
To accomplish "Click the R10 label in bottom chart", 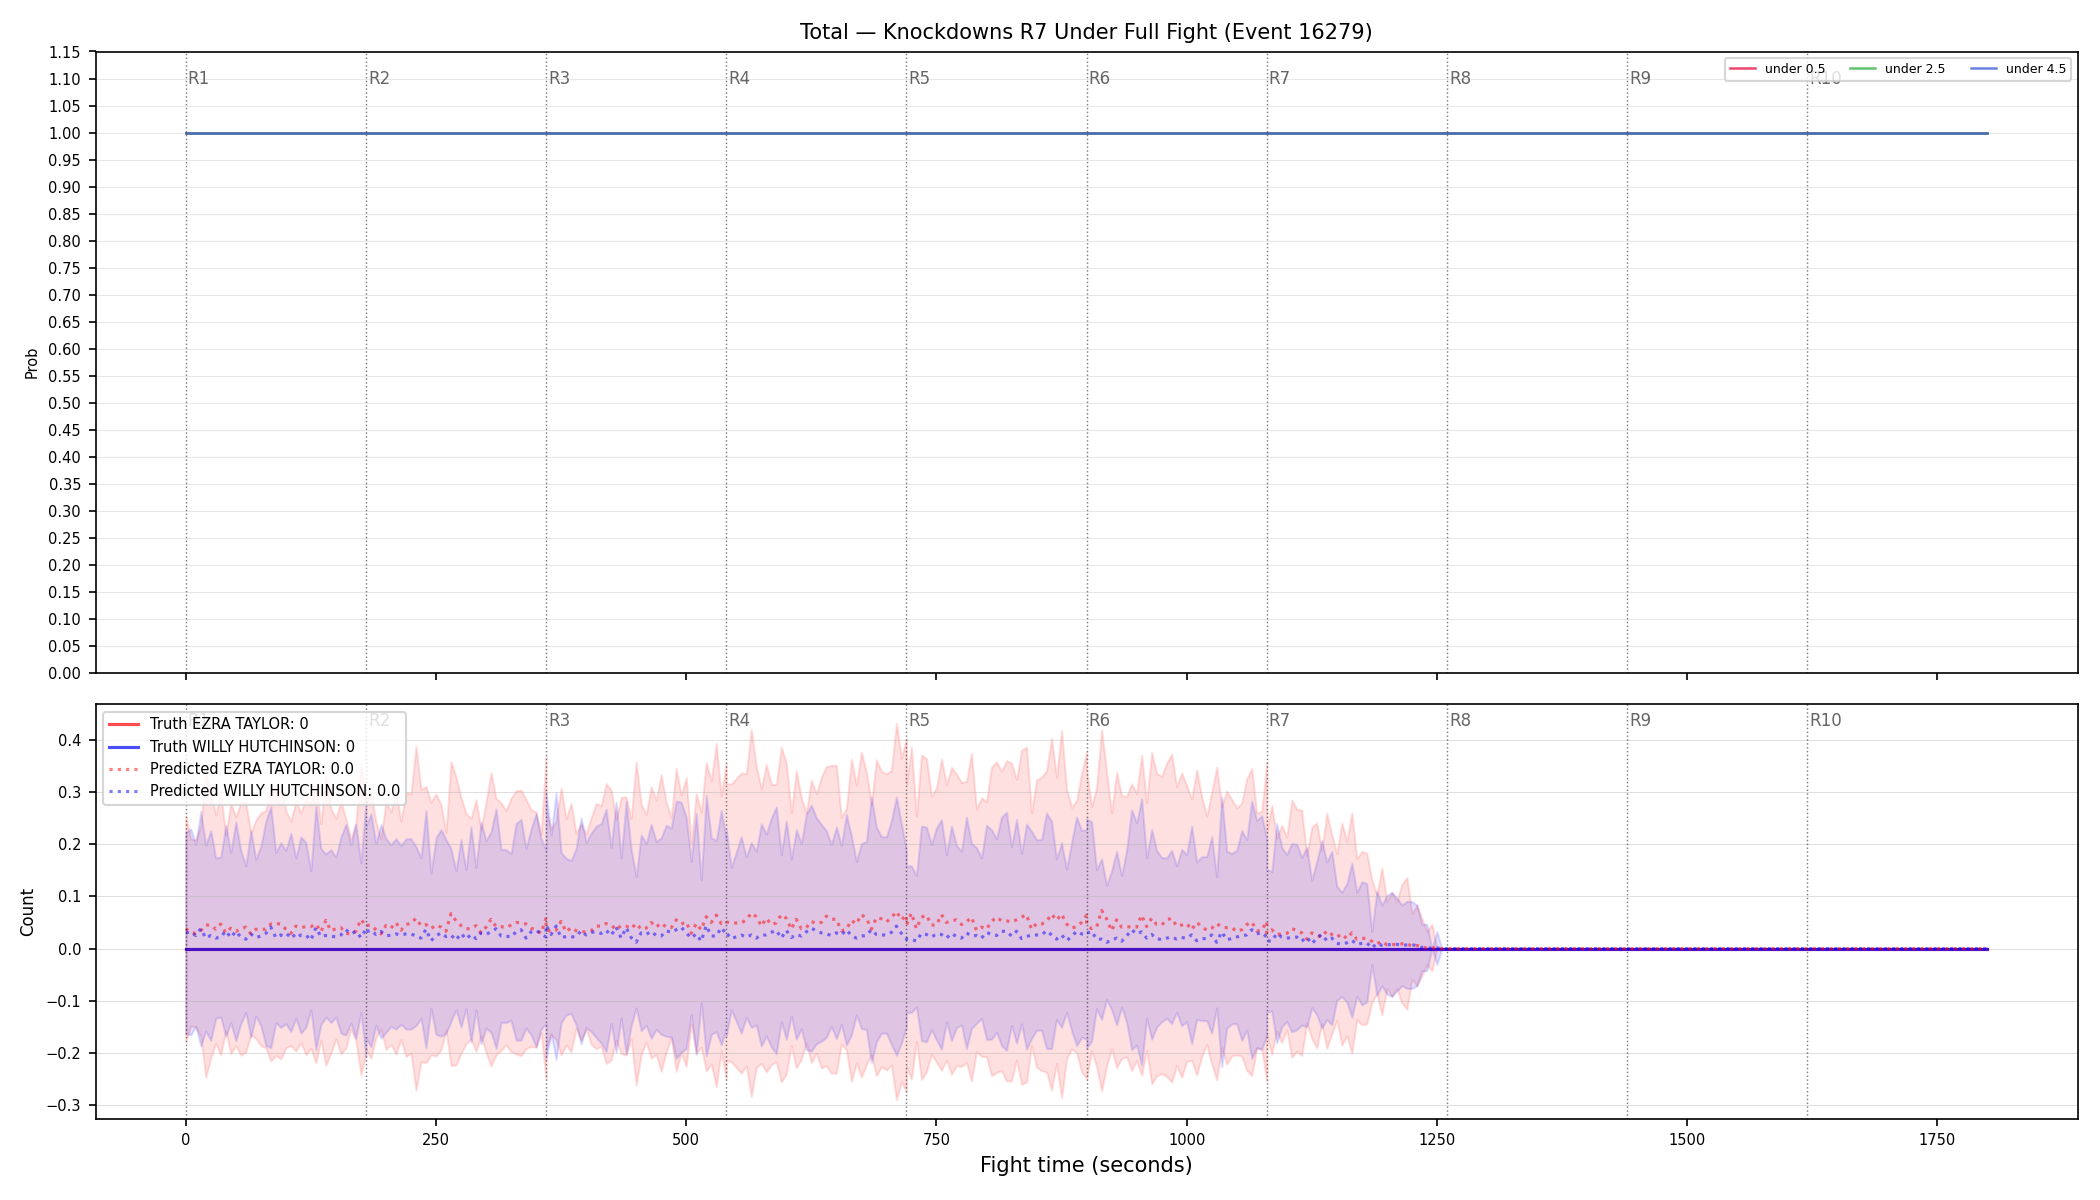I will (x=1825, y=720).
